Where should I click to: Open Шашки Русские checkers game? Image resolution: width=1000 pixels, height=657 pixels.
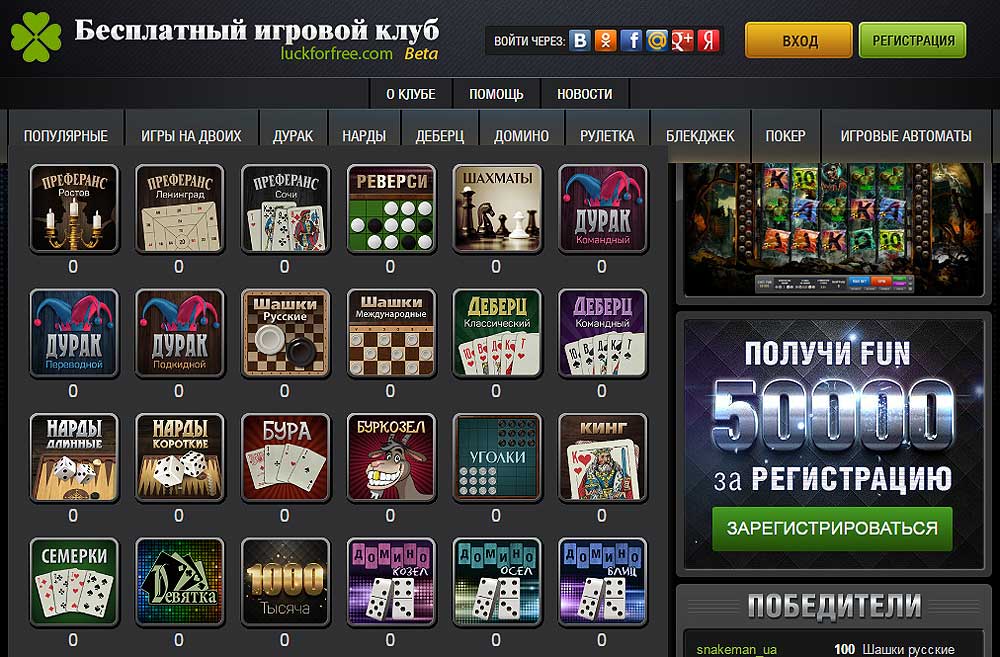point(285,333)
